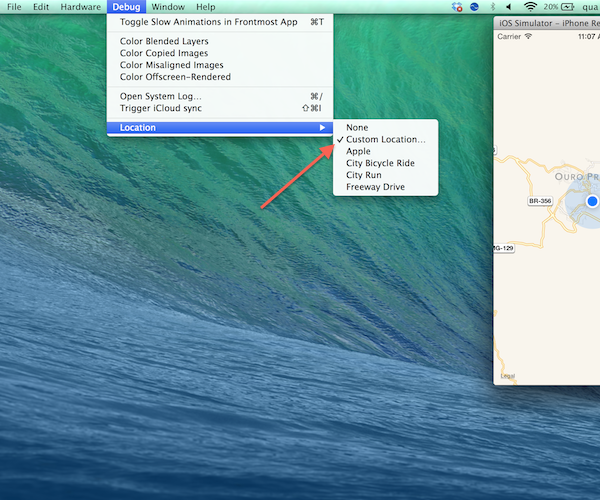
Task: Tap the BR-356 road shield on map
Action: coord(540,201)
